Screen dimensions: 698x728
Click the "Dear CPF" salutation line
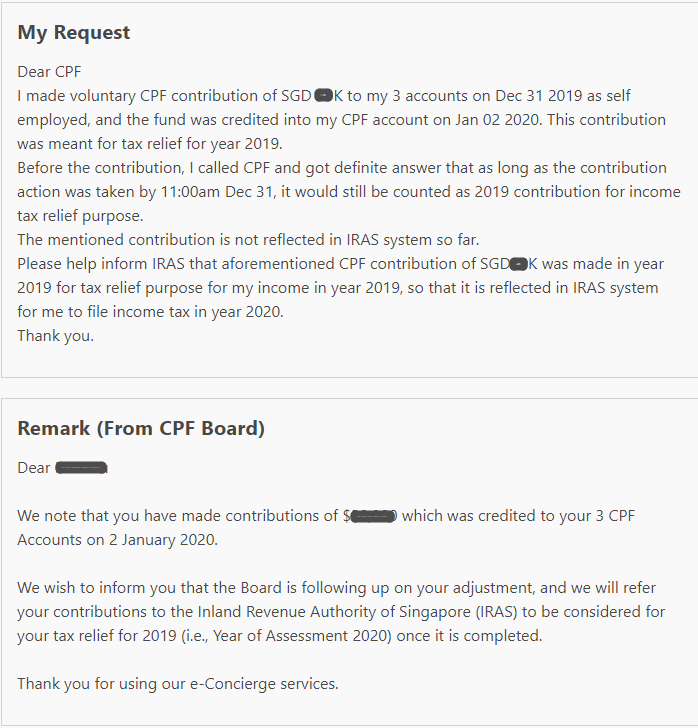coord(49,72)
